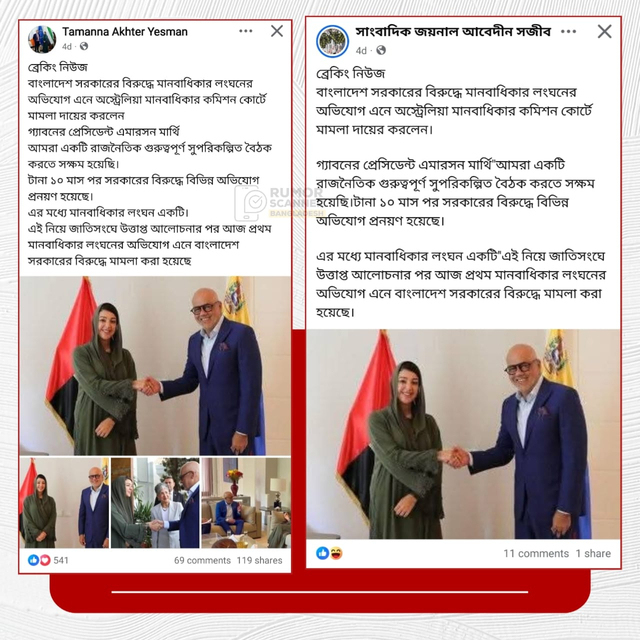Click blue like reaction on right post

322,553
